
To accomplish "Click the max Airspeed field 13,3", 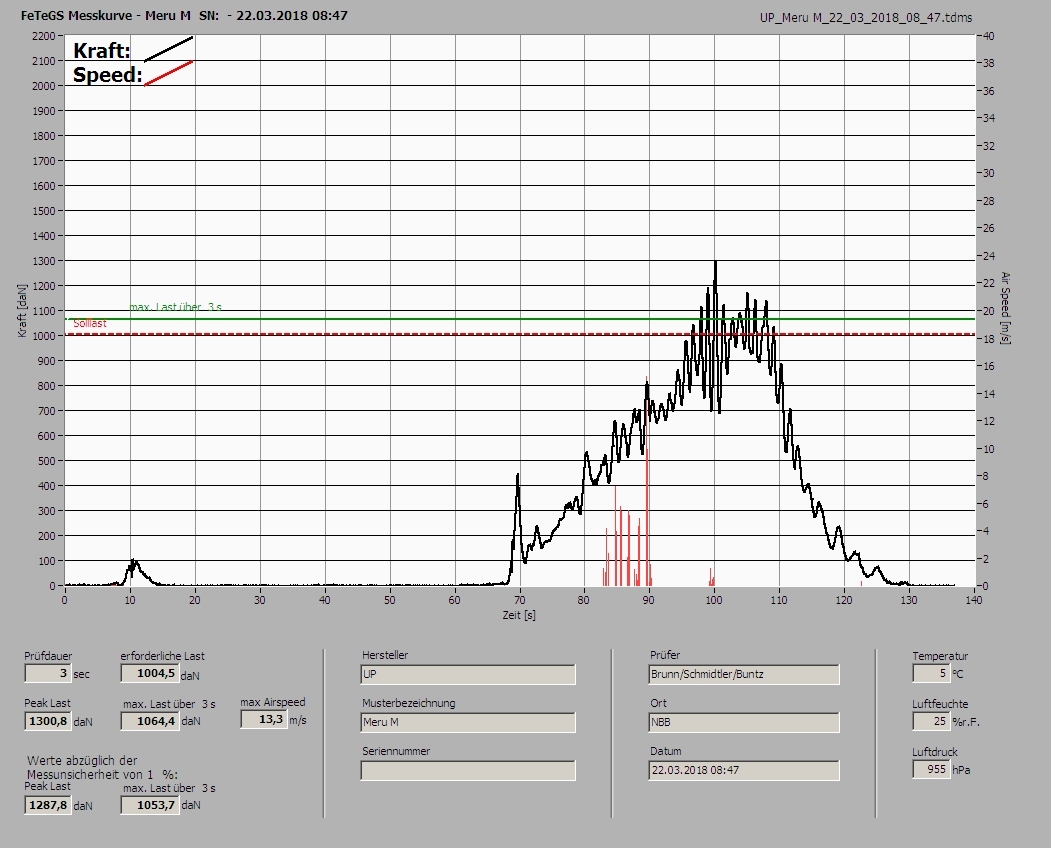I will click(x=263, y=719).
